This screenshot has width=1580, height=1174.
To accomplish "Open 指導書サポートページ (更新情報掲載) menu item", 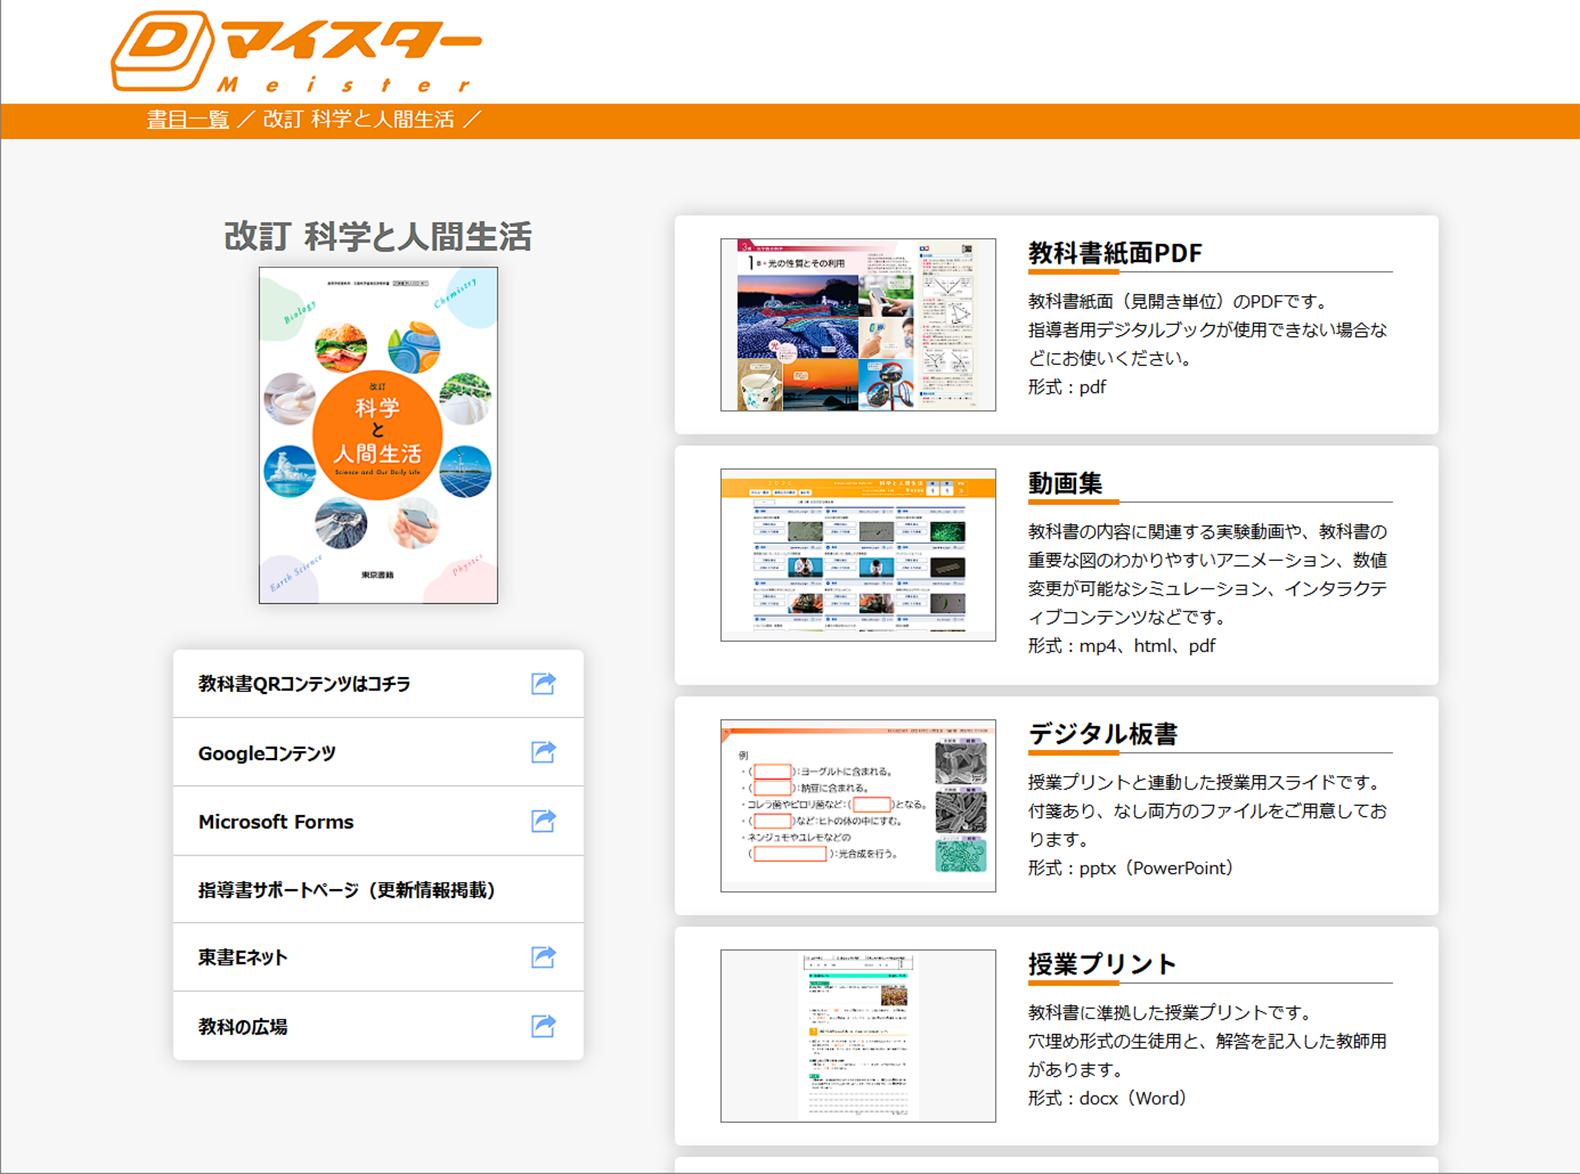I will tap(346, 890).
